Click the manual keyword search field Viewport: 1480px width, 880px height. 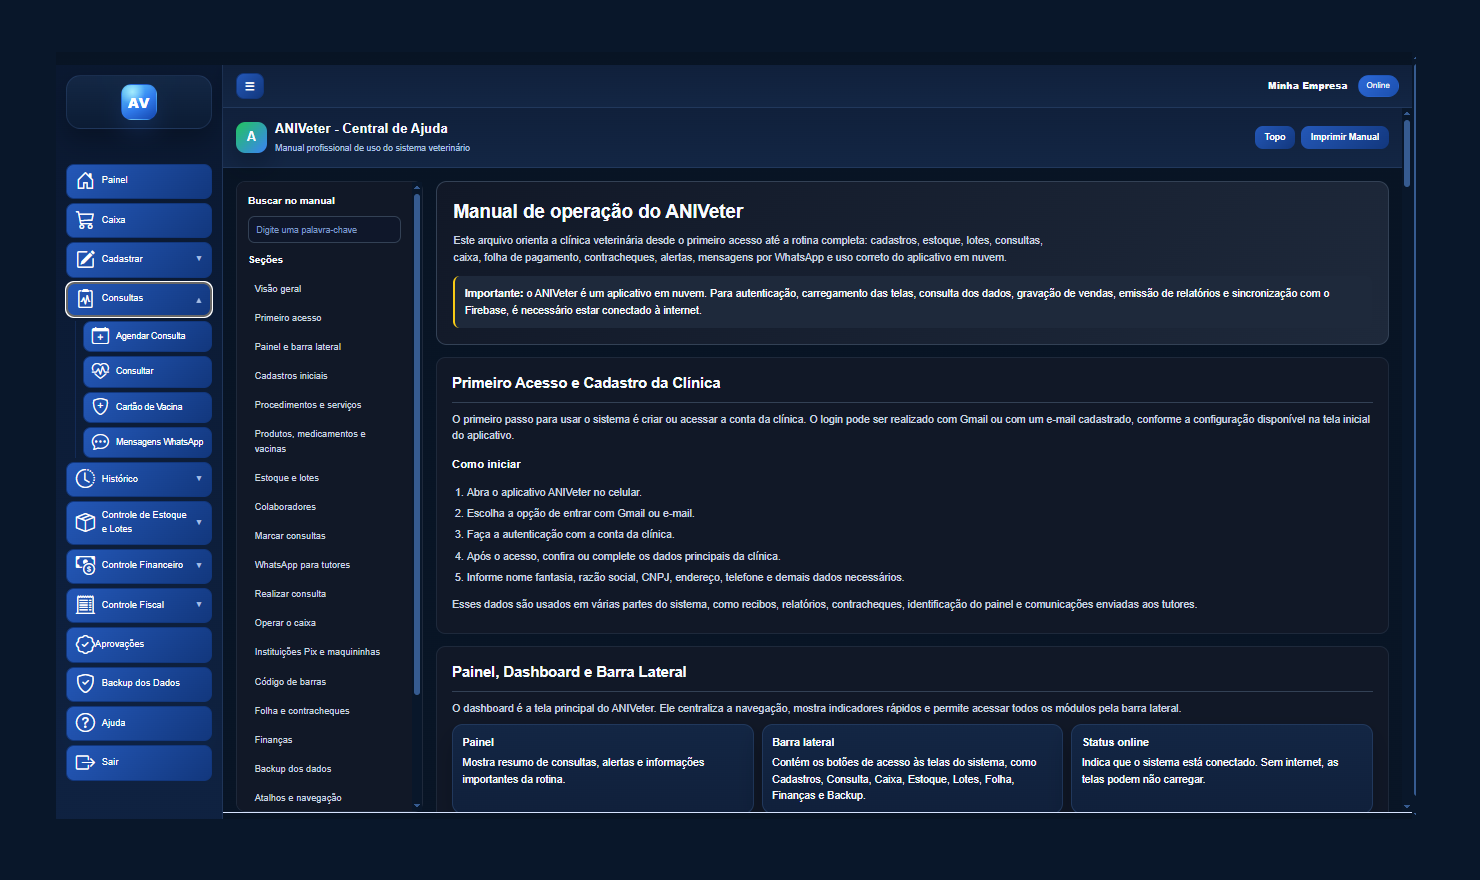coord(324,230)
